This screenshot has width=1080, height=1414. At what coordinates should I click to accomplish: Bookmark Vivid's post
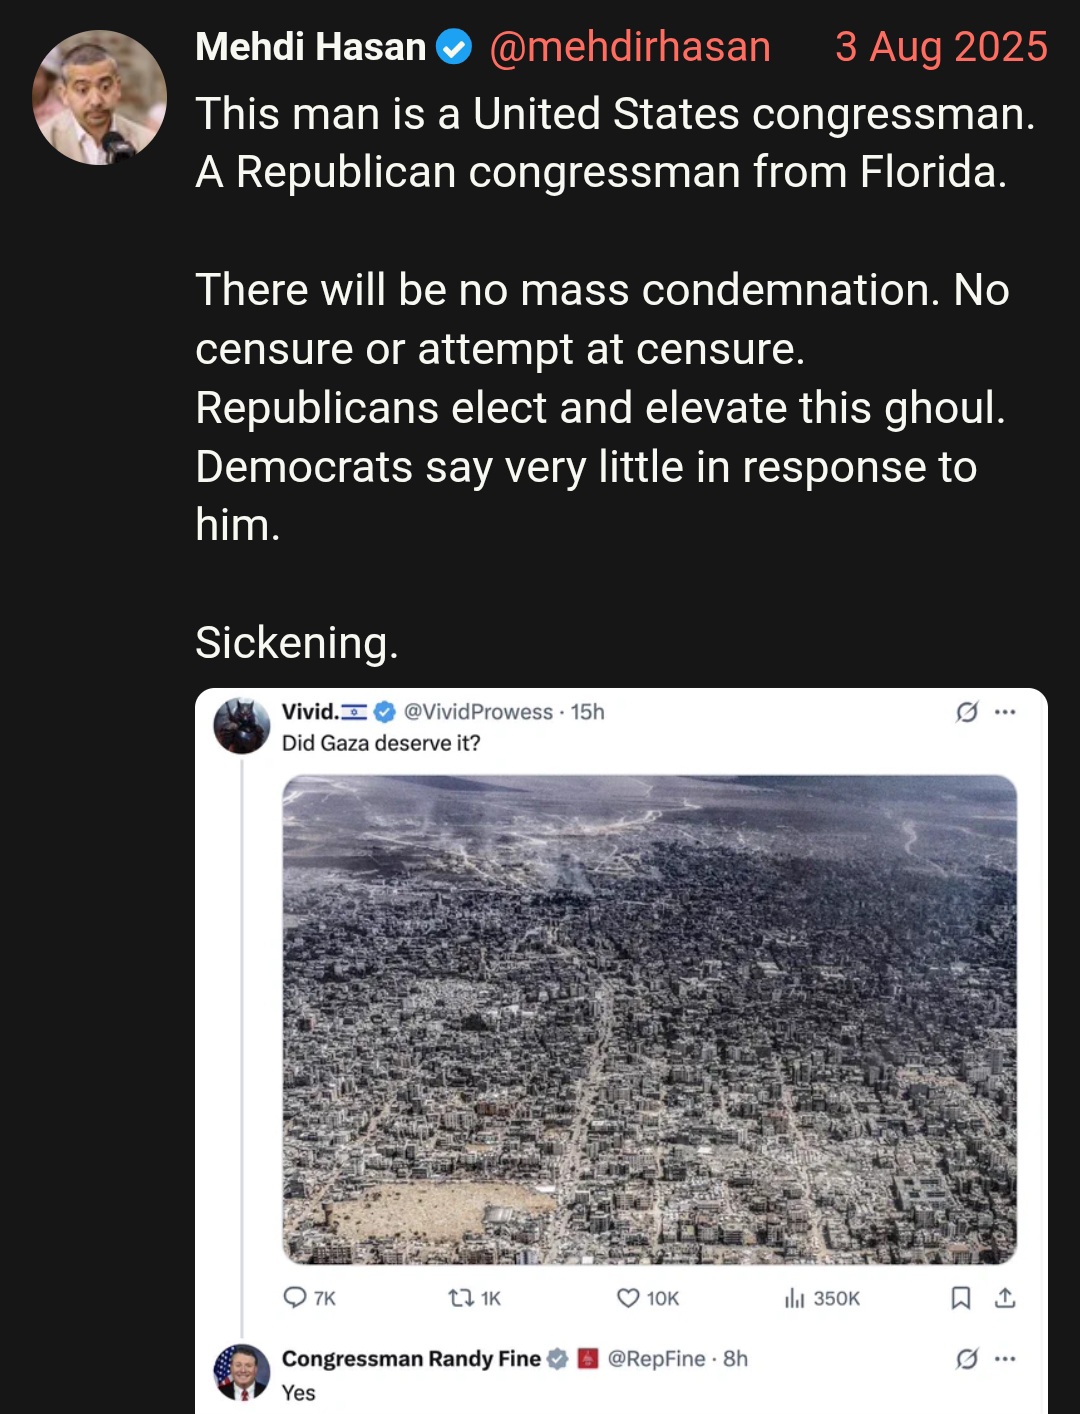tap(961, 1298)
